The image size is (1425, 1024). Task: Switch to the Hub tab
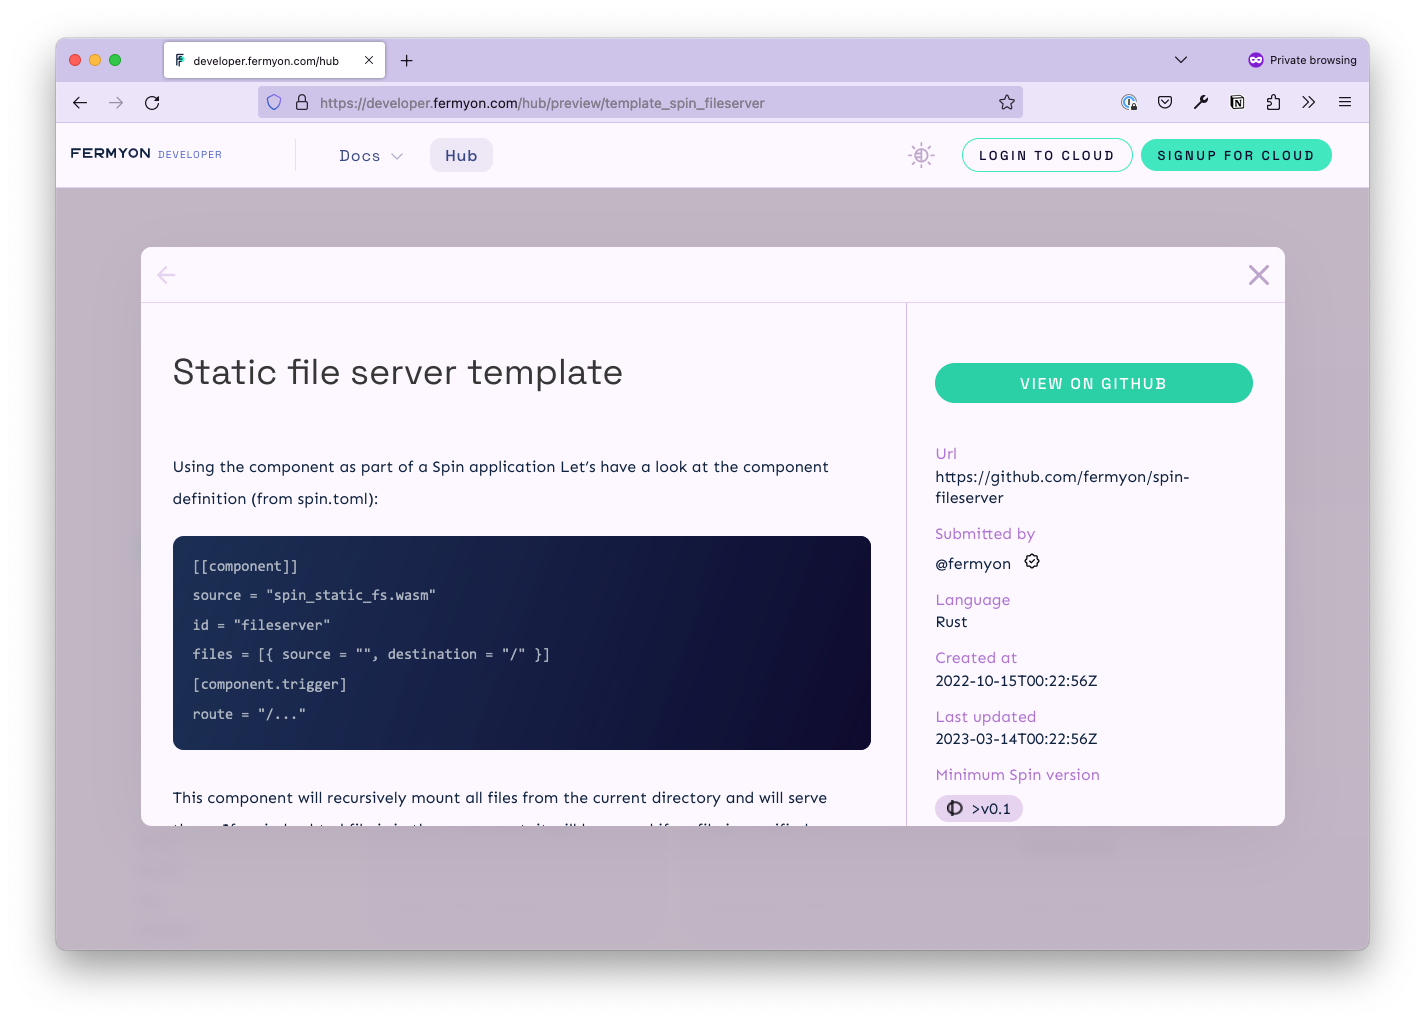pyautogui.click(x=461, y=155)
